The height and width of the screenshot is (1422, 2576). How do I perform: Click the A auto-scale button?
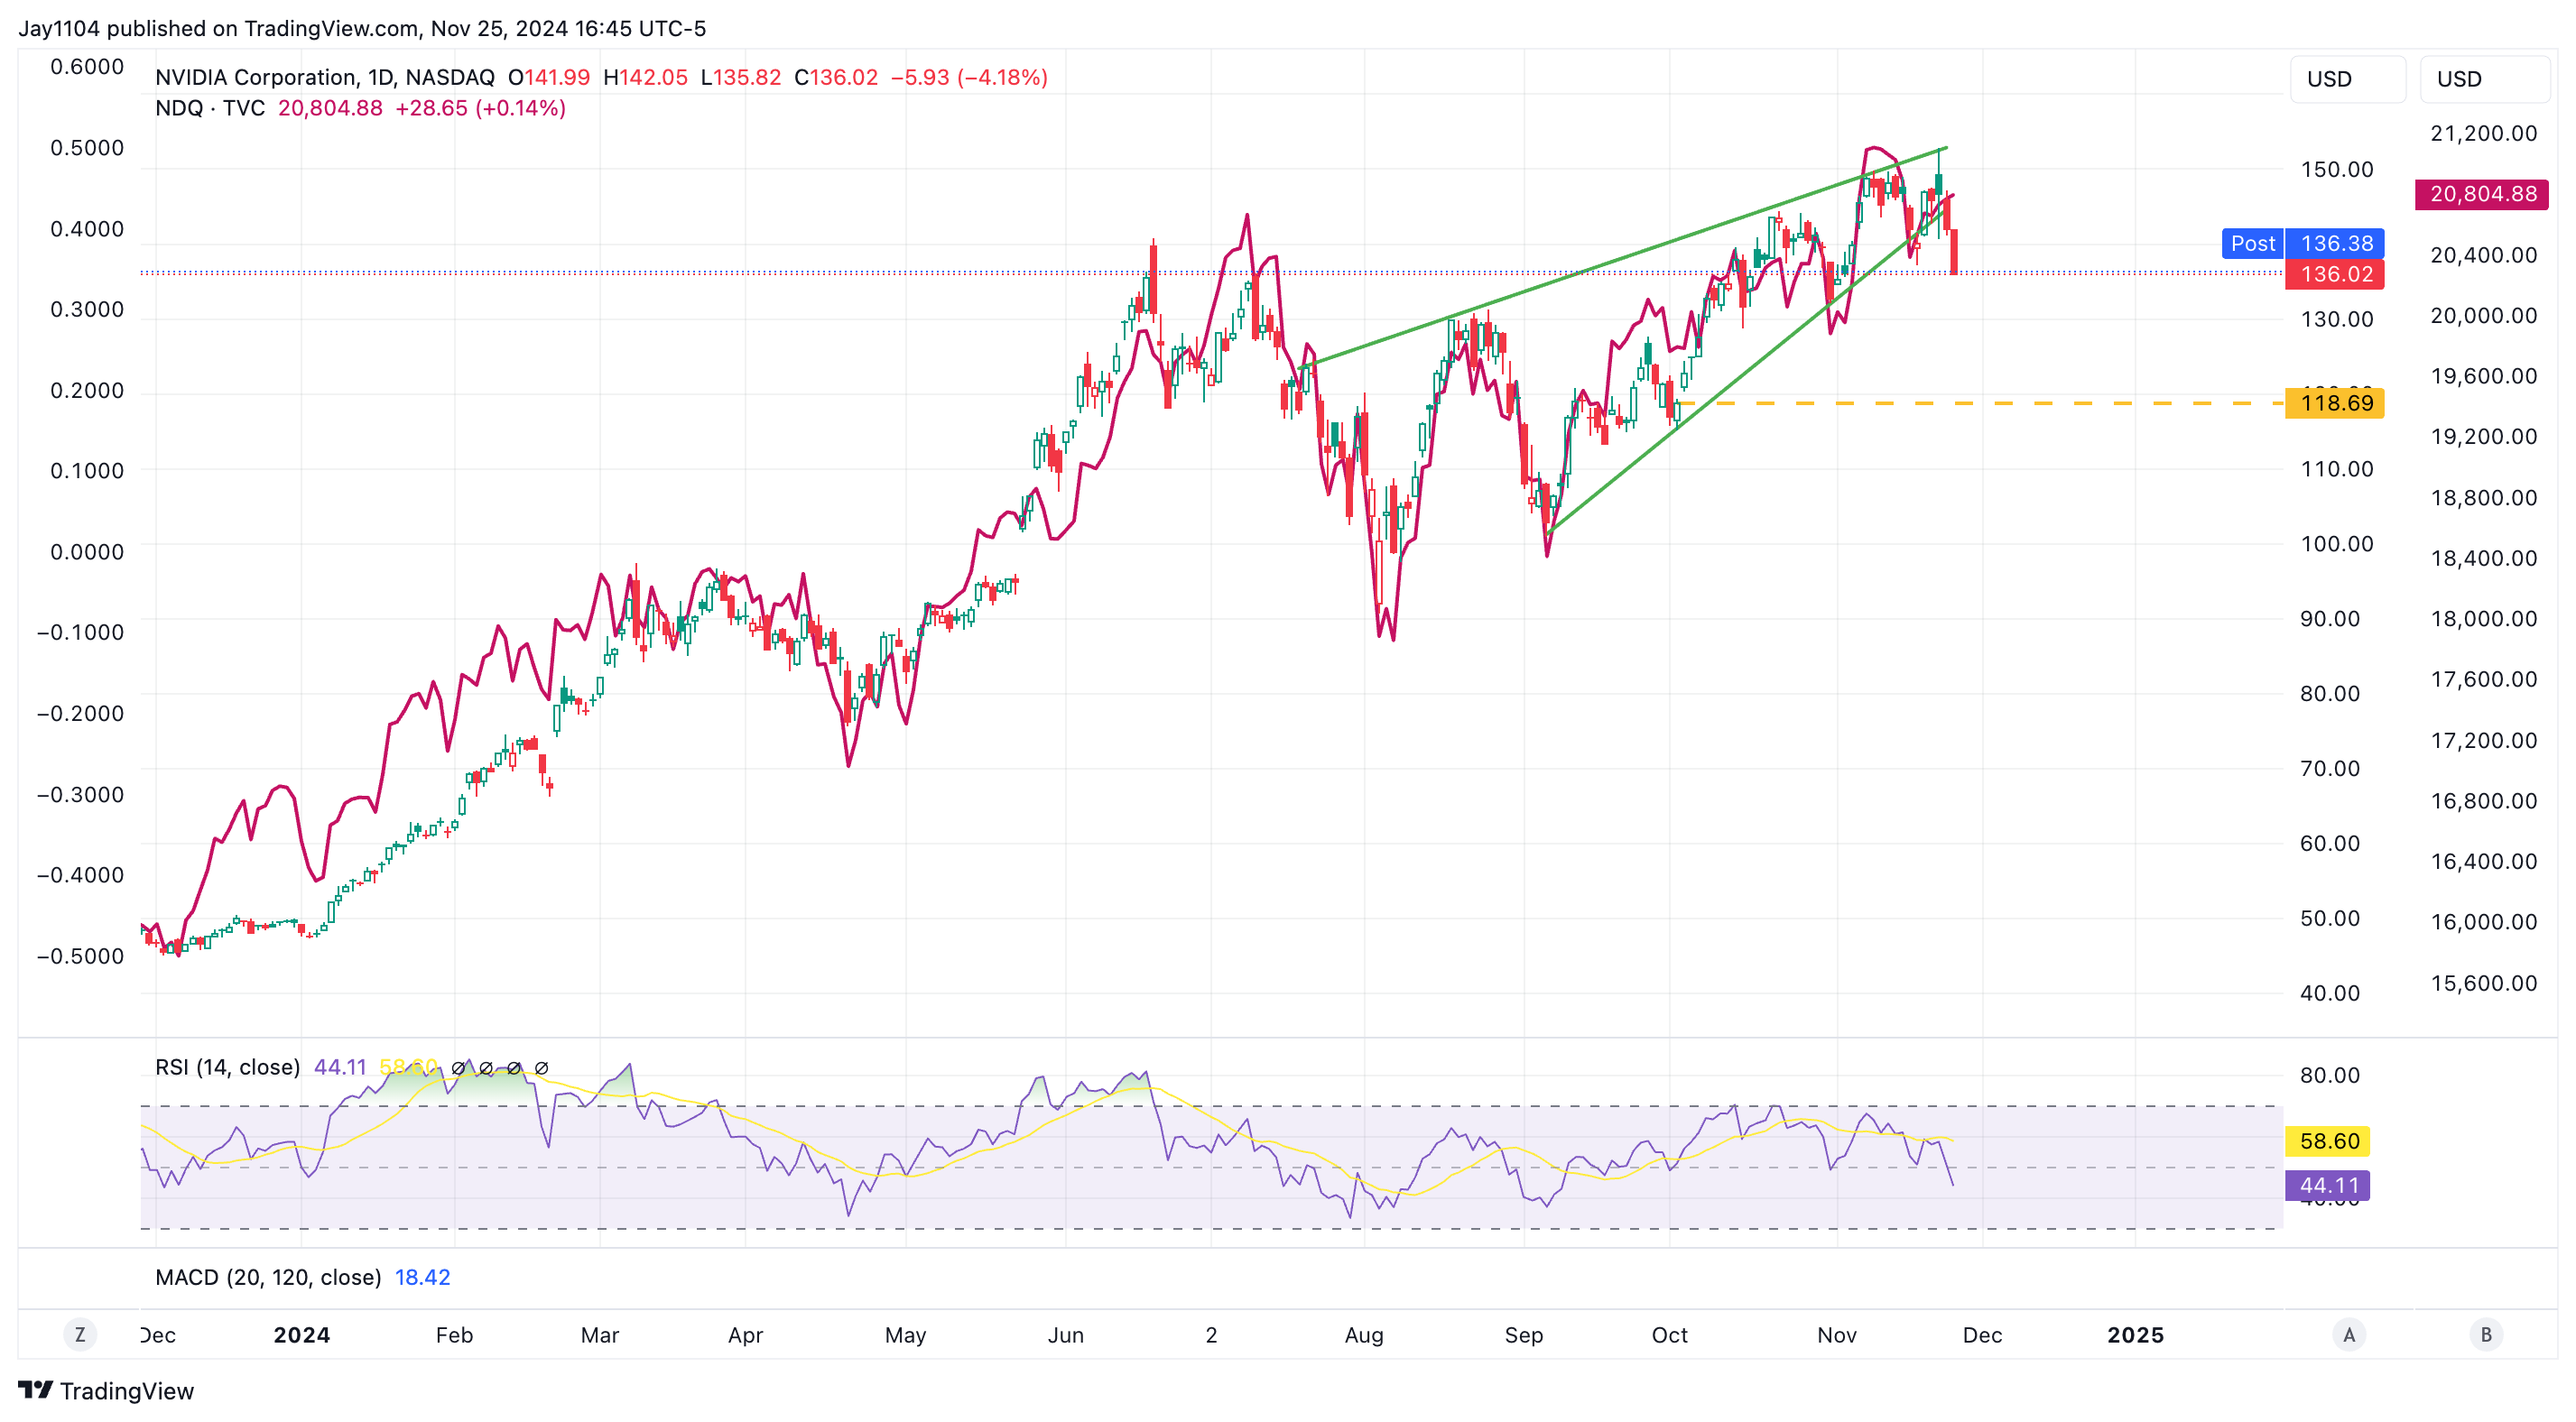click(2349, 1334)
